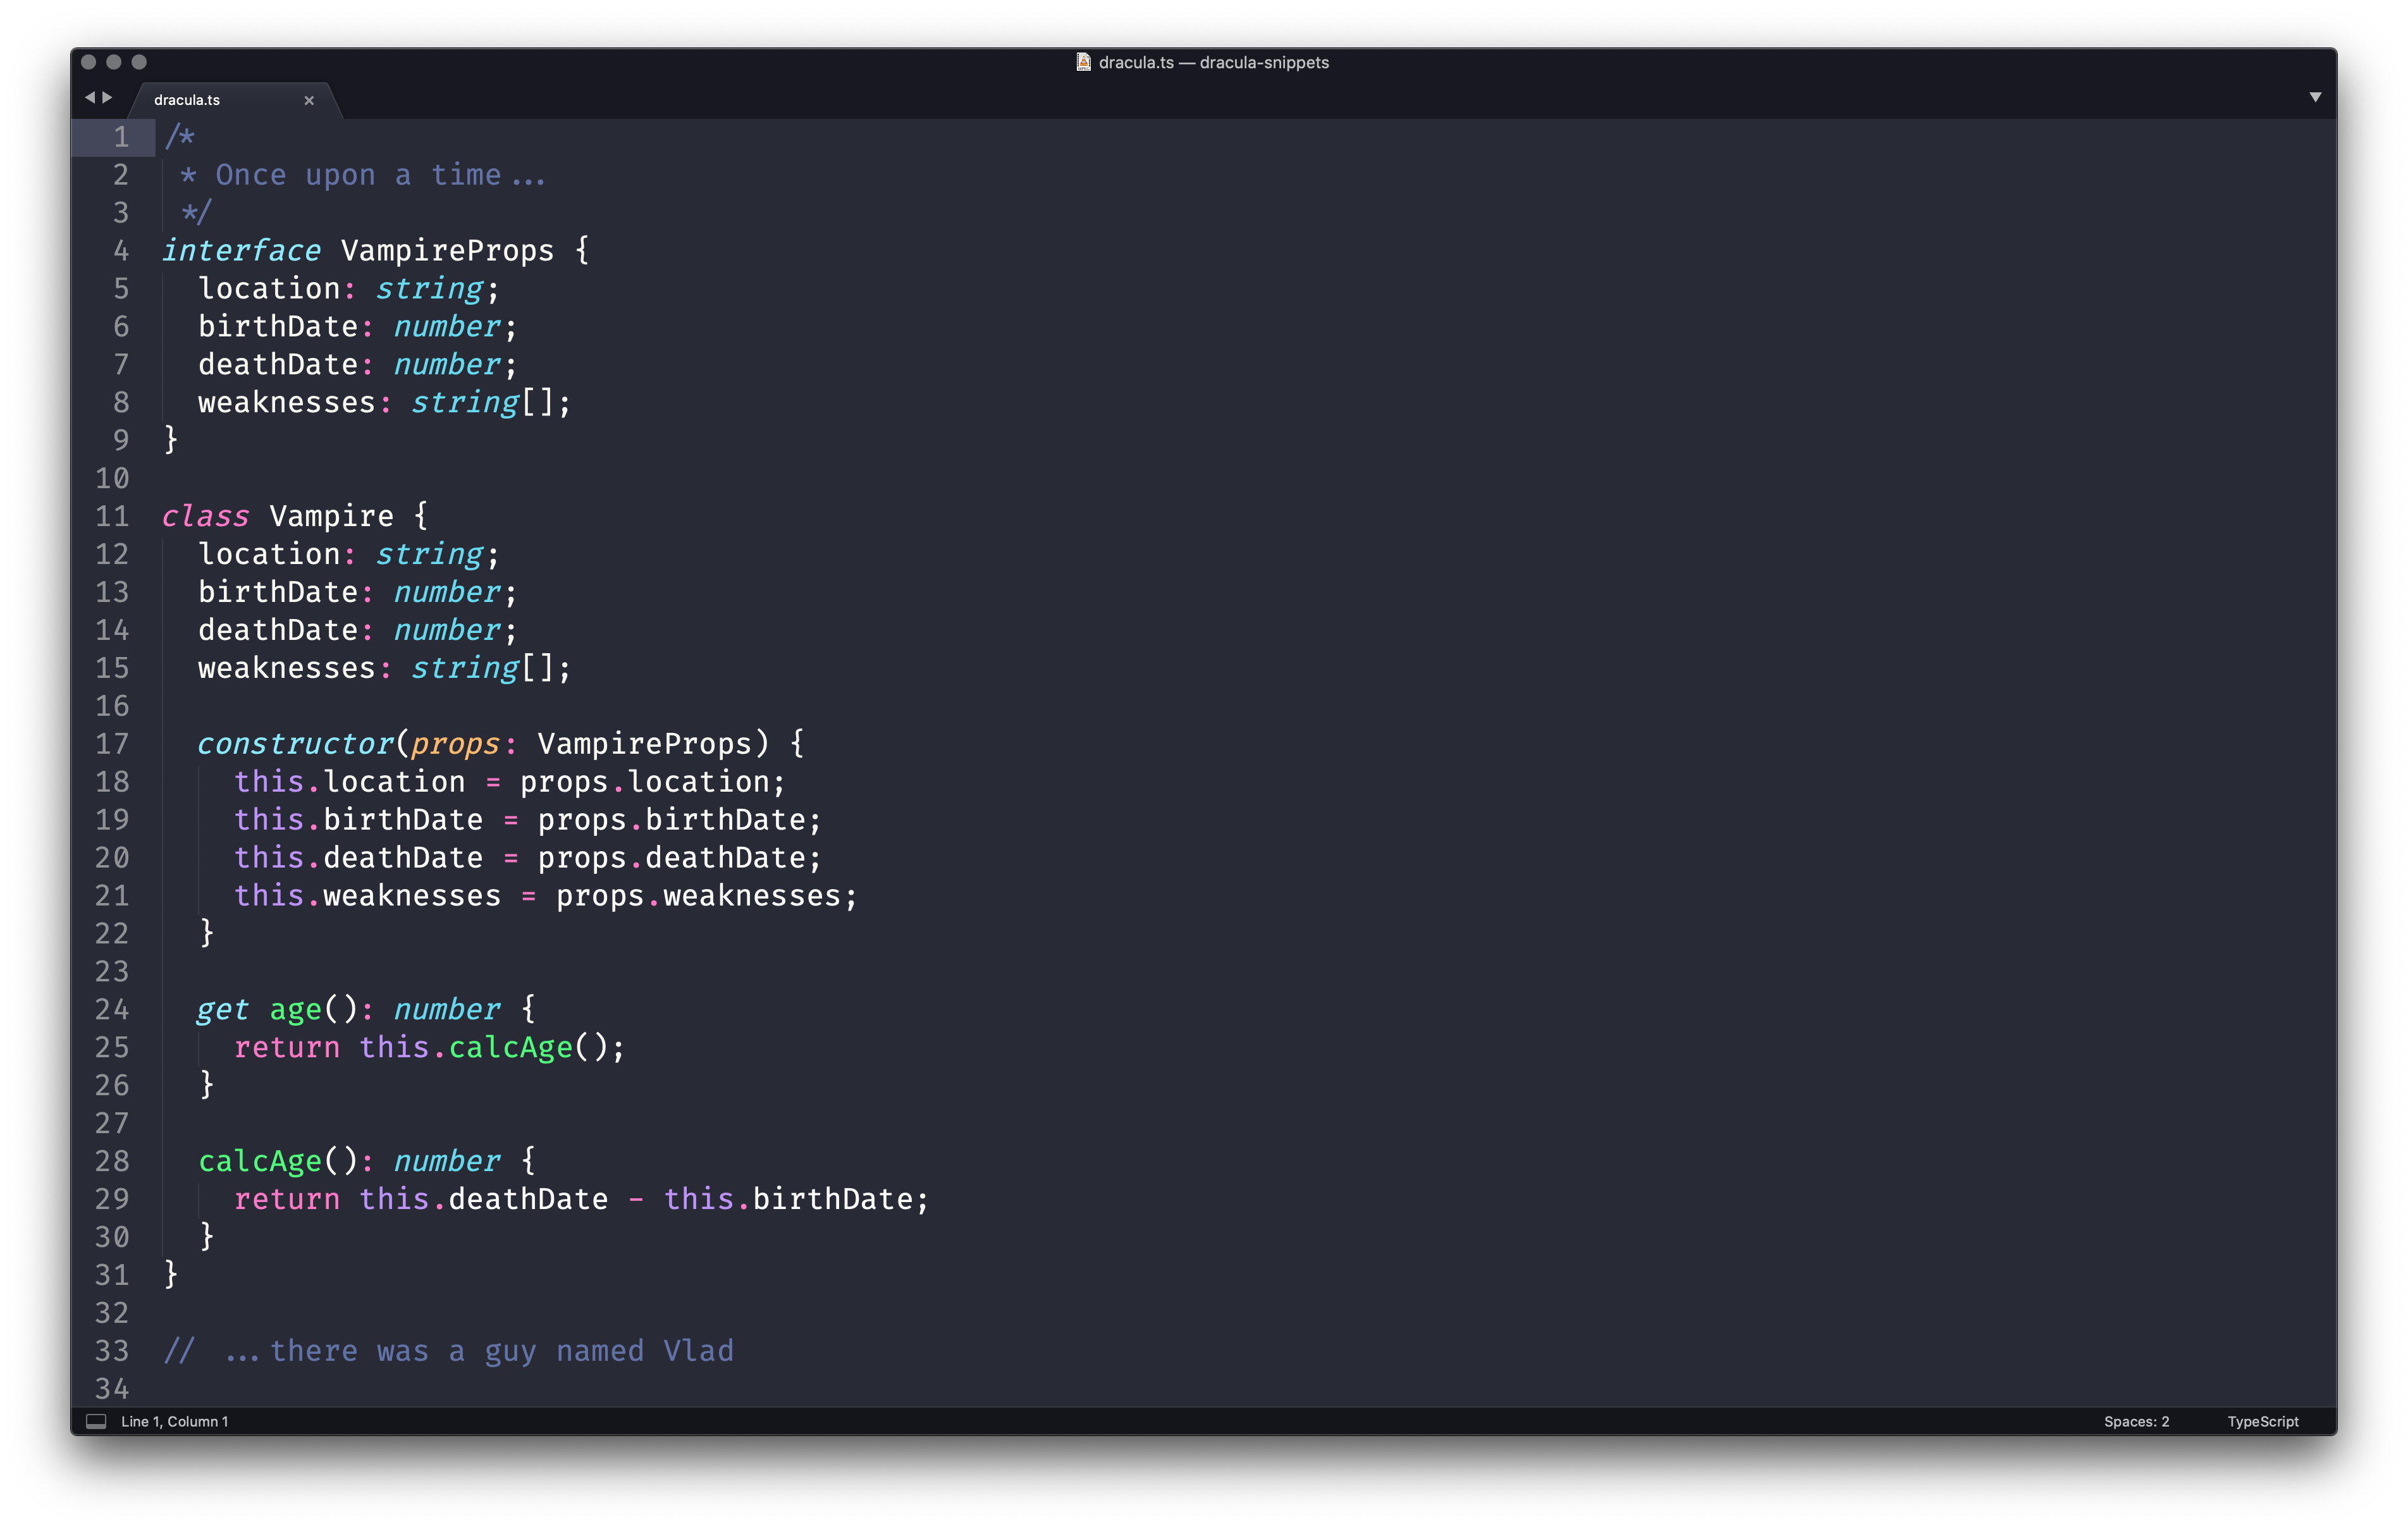Open the tab list dropdown arrow
The image size is (2408, 1529).
[x=2315, y=97]
